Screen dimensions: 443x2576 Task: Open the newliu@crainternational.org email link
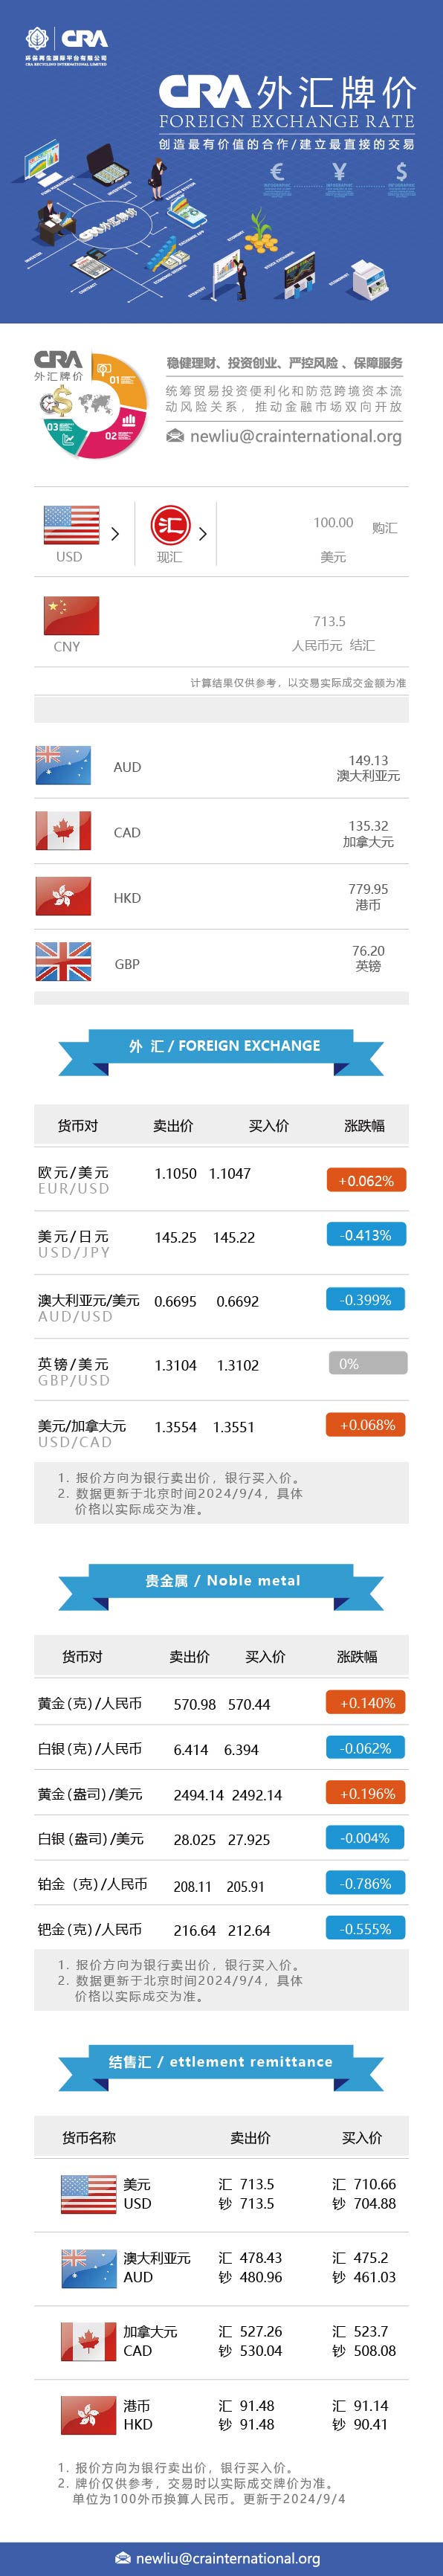[296, 436]
